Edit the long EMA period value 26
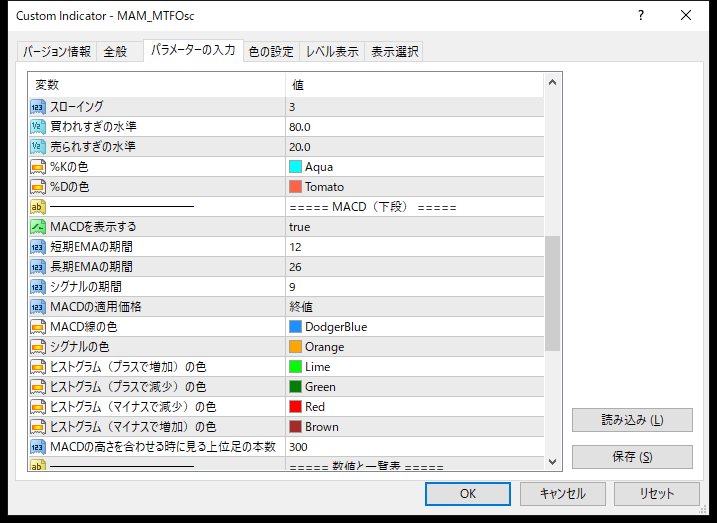This screenshot has height=523, width=717. click(415, 267)
